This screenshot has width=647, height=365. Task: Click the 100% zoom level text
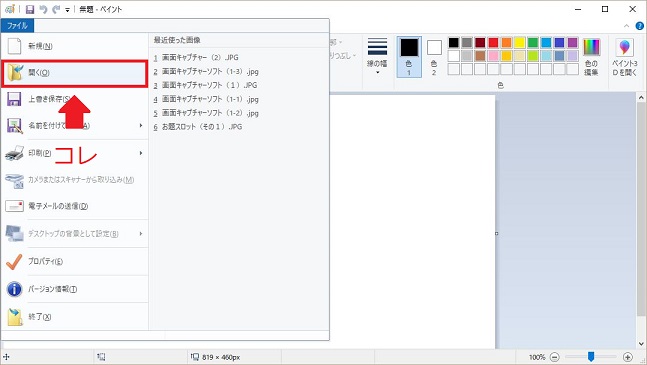[537, 357]
